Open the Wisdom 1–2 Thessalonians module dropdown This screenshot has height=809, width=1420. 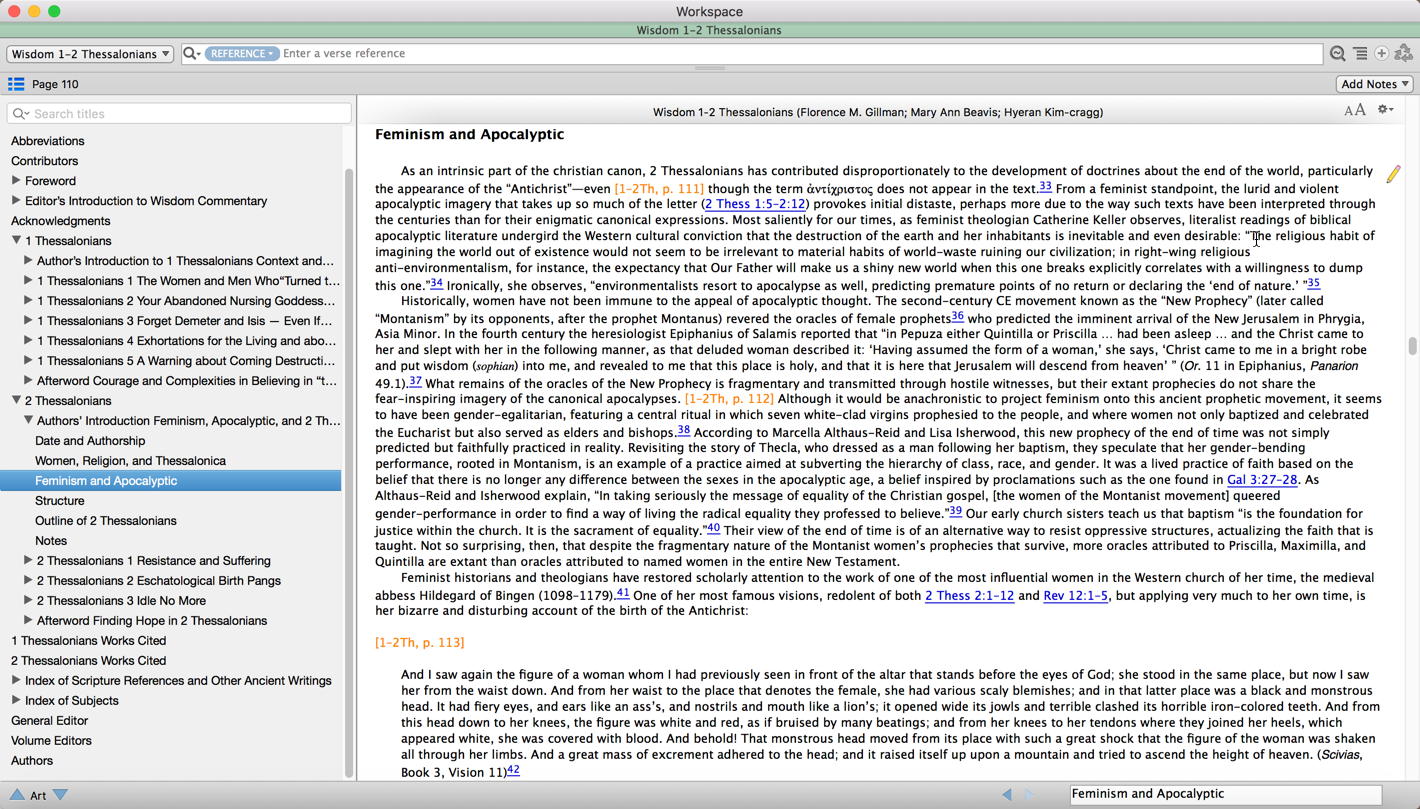(x=90, y=54)
